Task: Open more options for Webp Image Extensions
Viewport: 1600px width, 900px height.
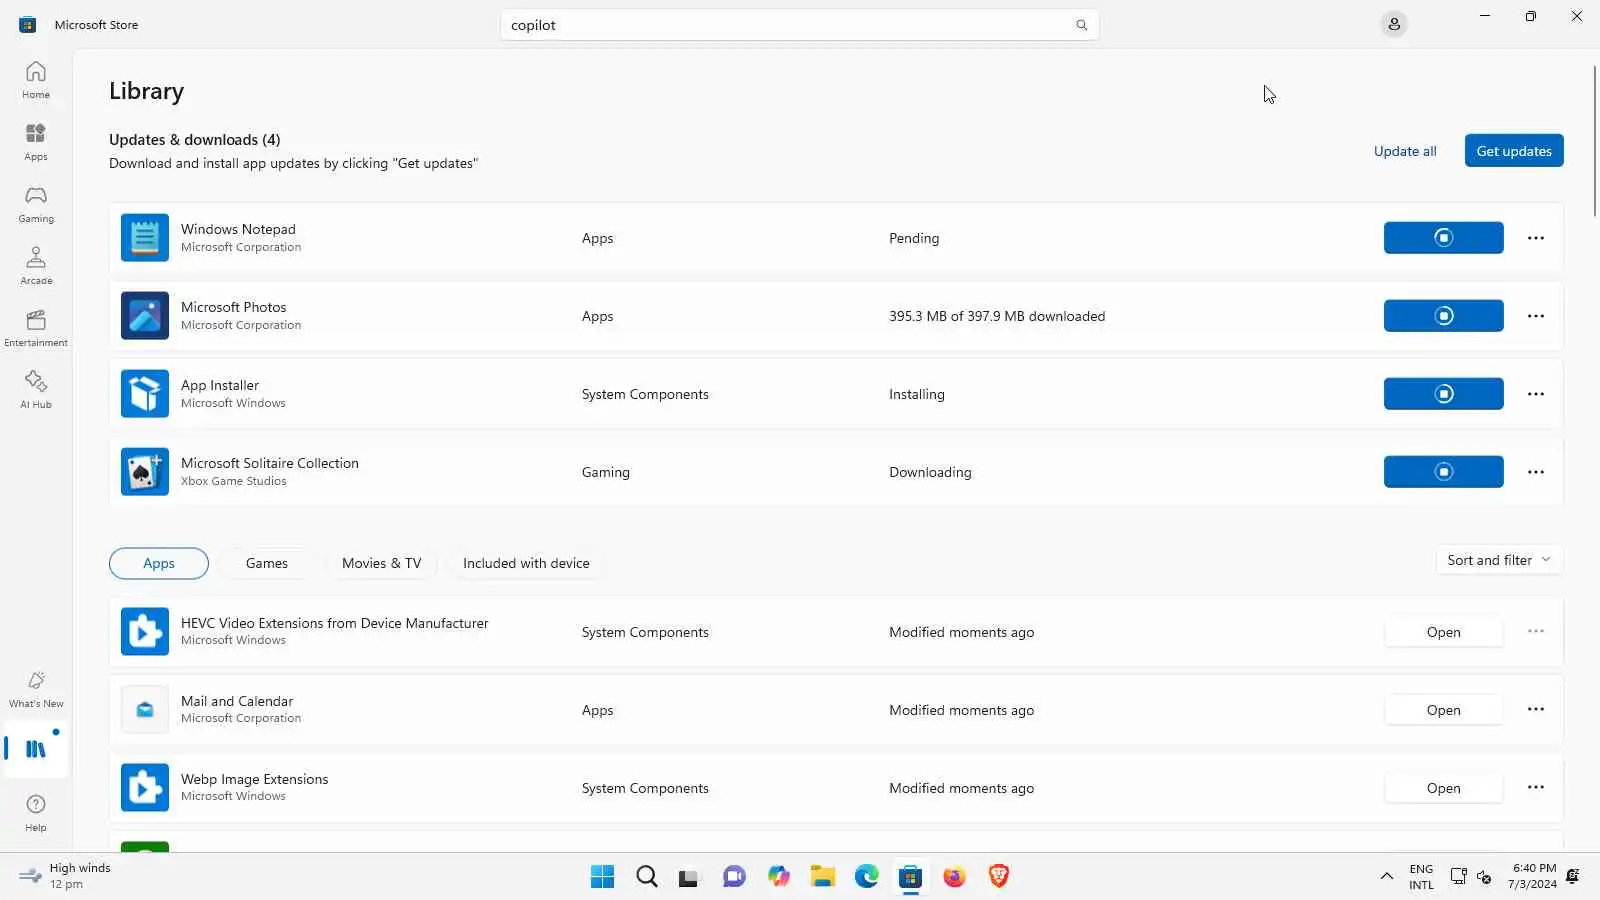Action: tap(1536, 787)
